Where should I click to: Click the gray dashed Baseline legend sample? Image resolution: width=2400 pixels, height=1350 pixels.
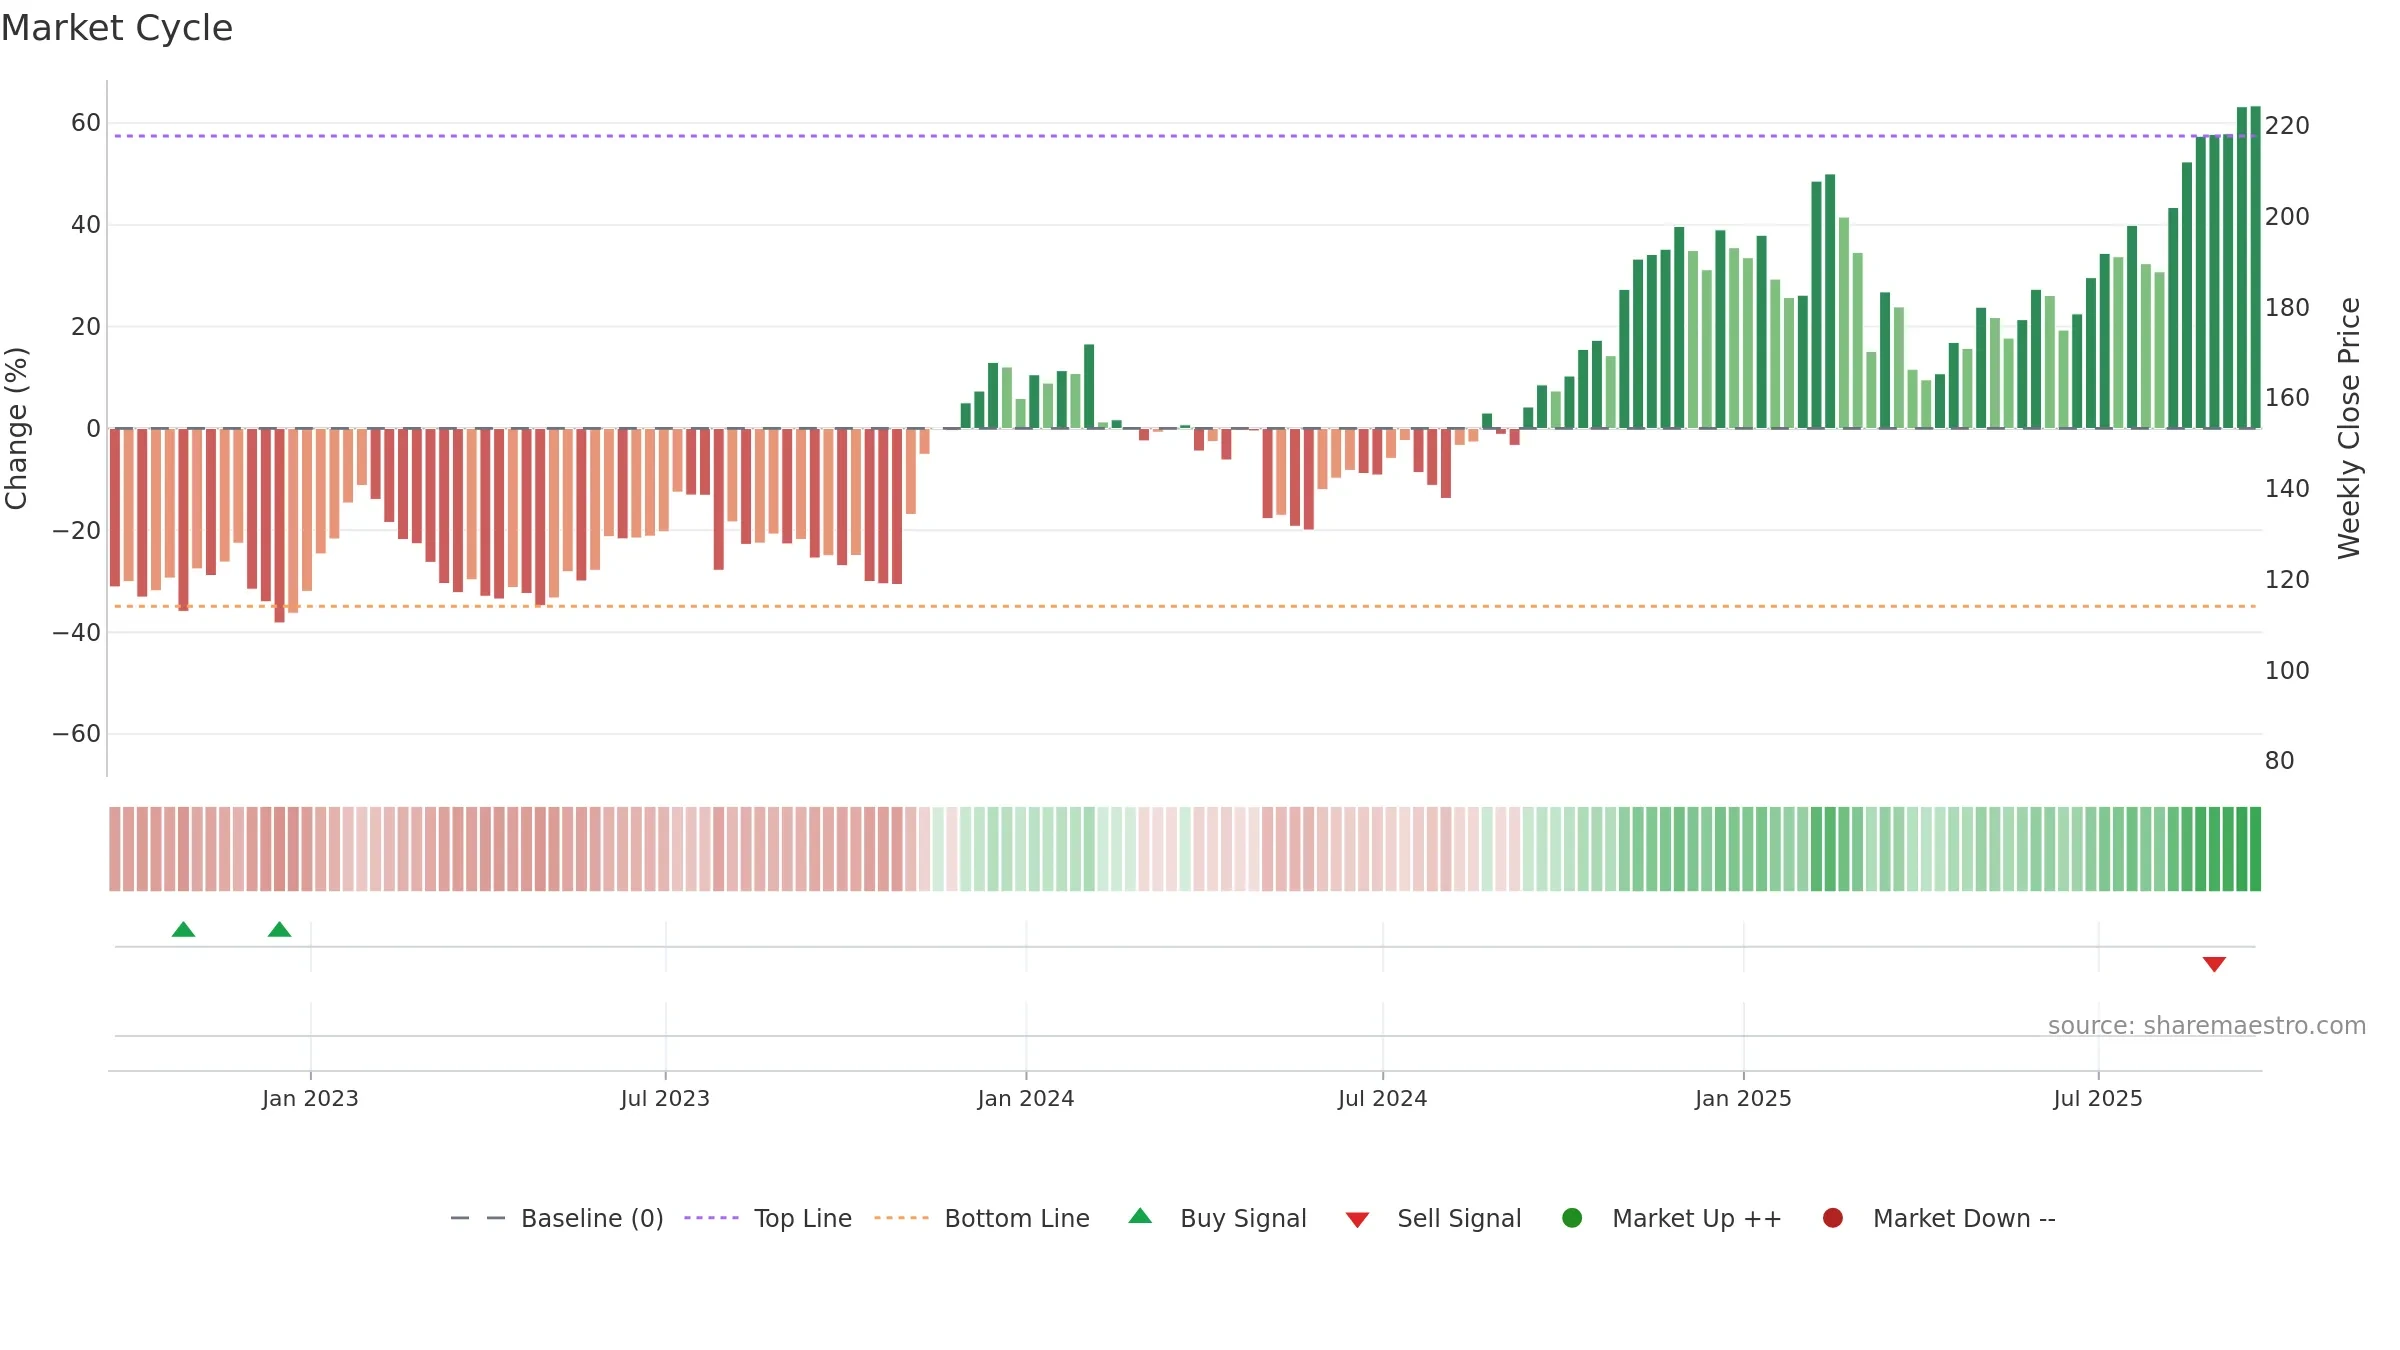pos(478,1218)
